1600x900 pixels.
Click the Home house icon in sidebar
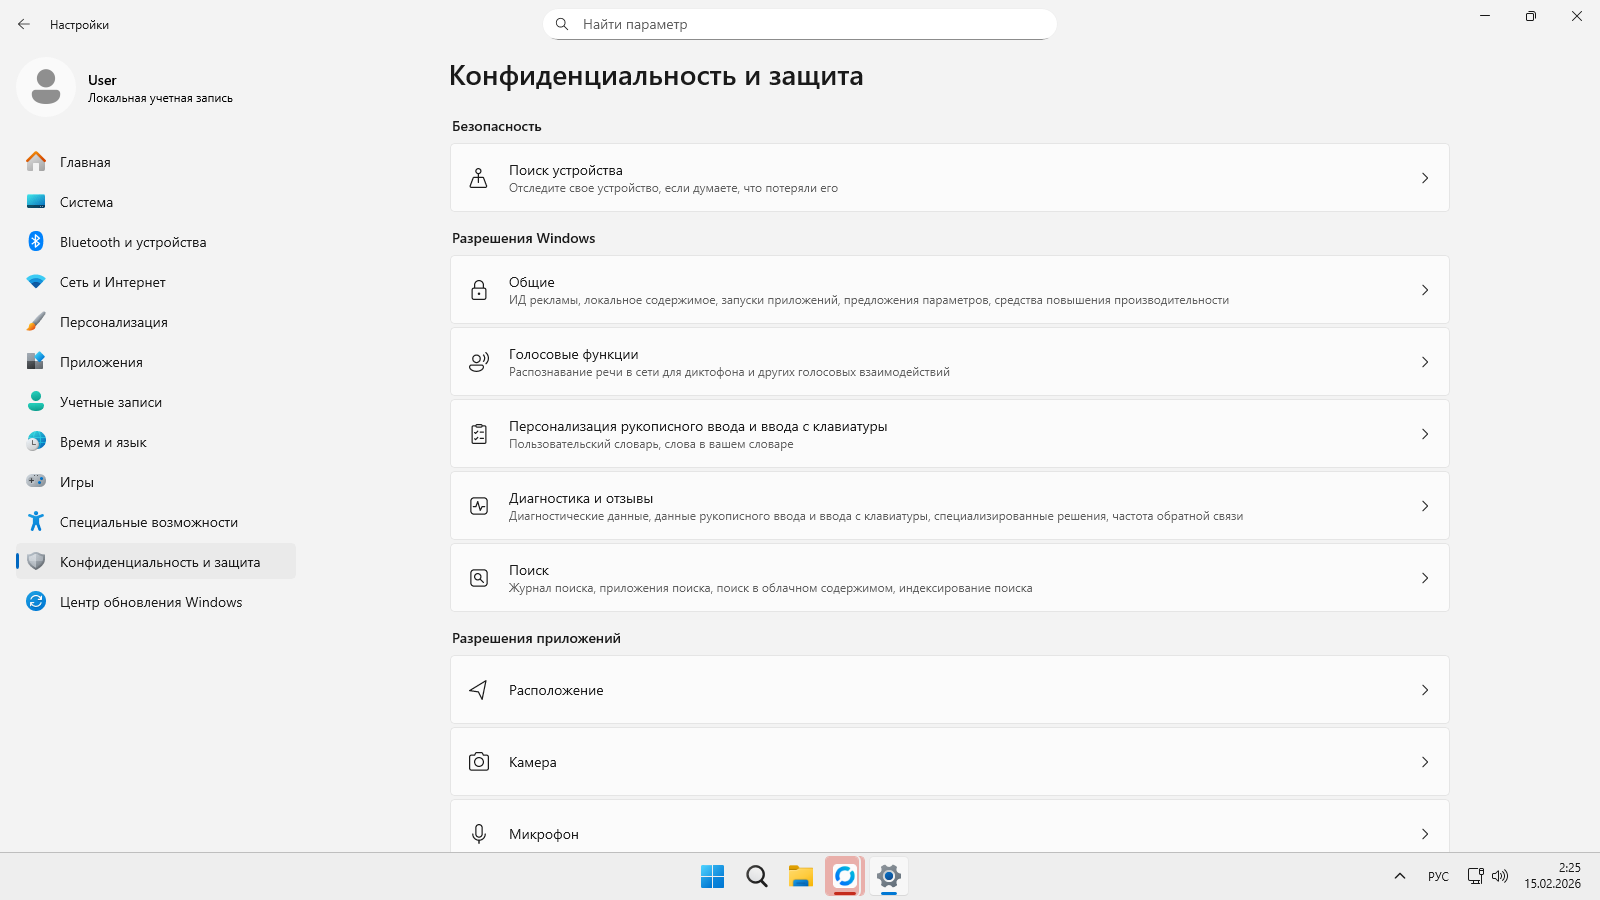[x=36, y=161]
